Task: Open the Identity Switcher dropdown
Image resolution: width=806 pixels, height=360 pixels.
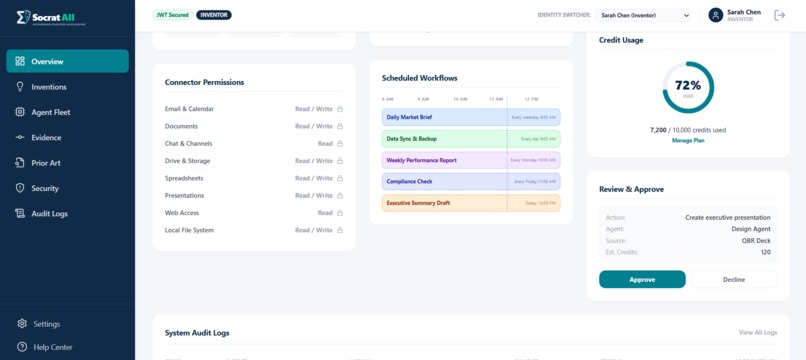Action: pyautogui.click(x=643, y=15)
